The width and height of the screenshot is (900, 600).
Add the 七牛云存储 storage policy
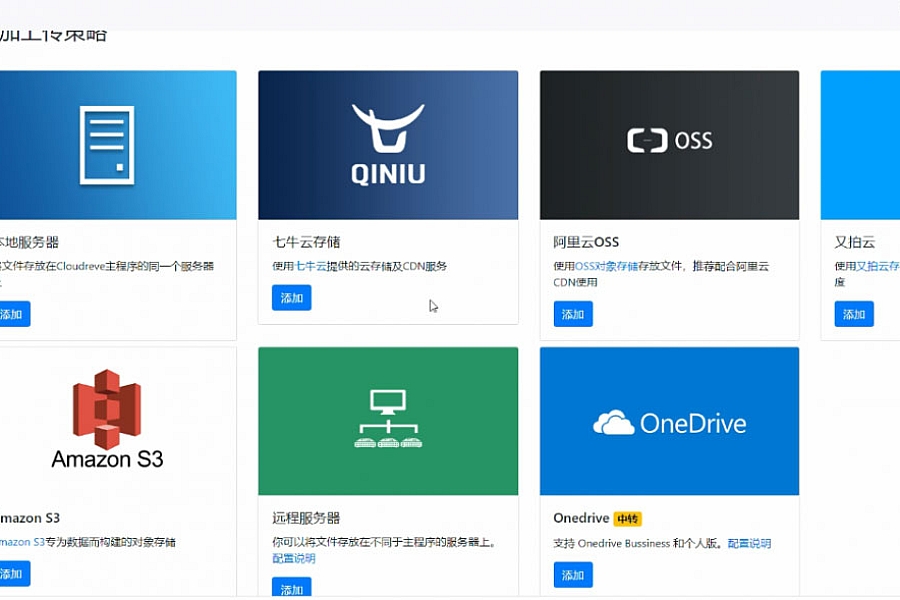coord(292,298)
